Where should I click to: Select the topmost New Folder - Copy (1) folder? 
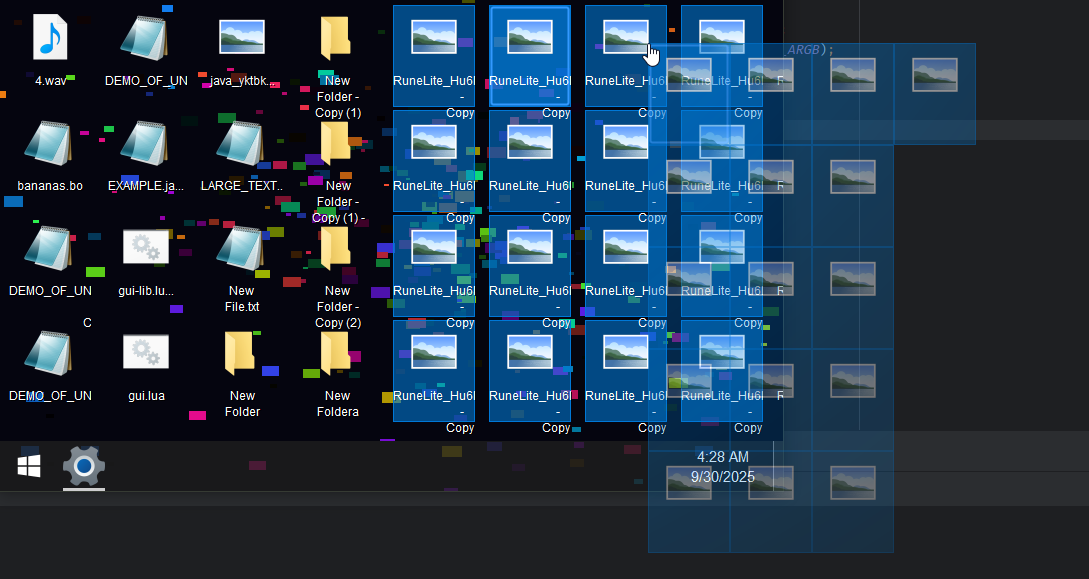click(x=337, y=40)
